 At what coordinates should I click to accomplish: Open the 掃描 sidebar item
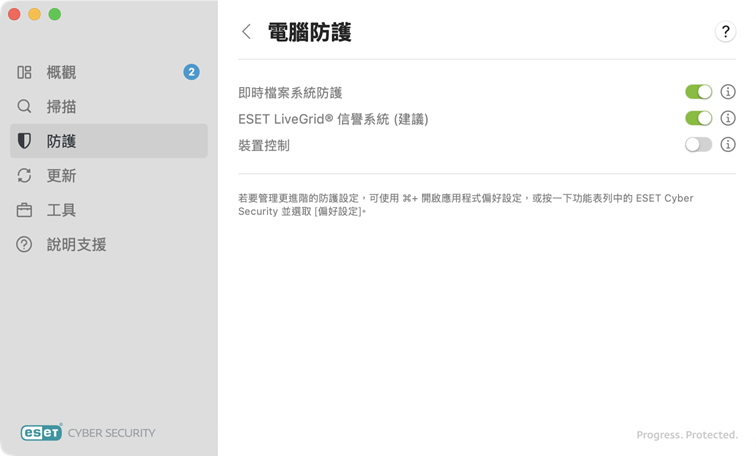[109, 107]
